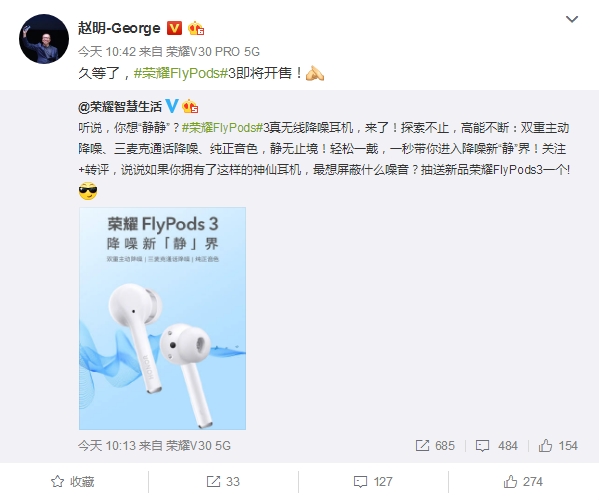The width and height of the screenshot is (599, 500).
Task: Repost this post with 33 reposts
Action: click(x=223, y=482)
